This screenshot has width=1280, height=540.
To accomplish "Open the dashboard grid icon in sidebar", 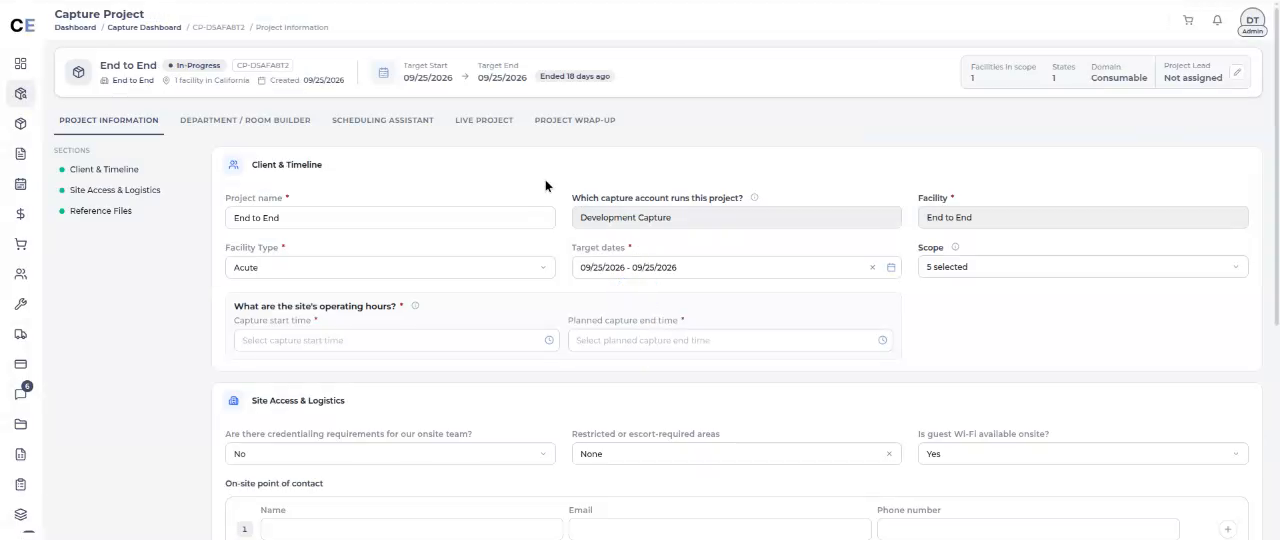I will [x=20, y=63].
